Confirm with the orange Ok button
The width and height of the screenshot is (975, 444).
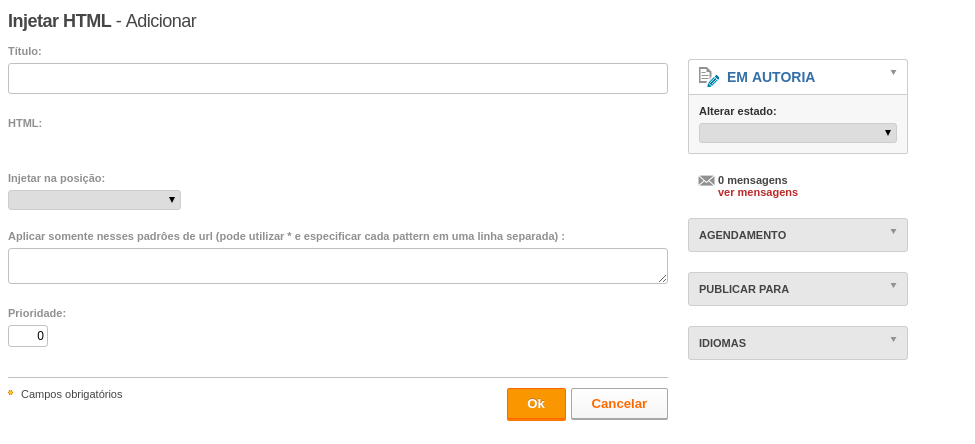pyautogui.click(x=536, y=404)
